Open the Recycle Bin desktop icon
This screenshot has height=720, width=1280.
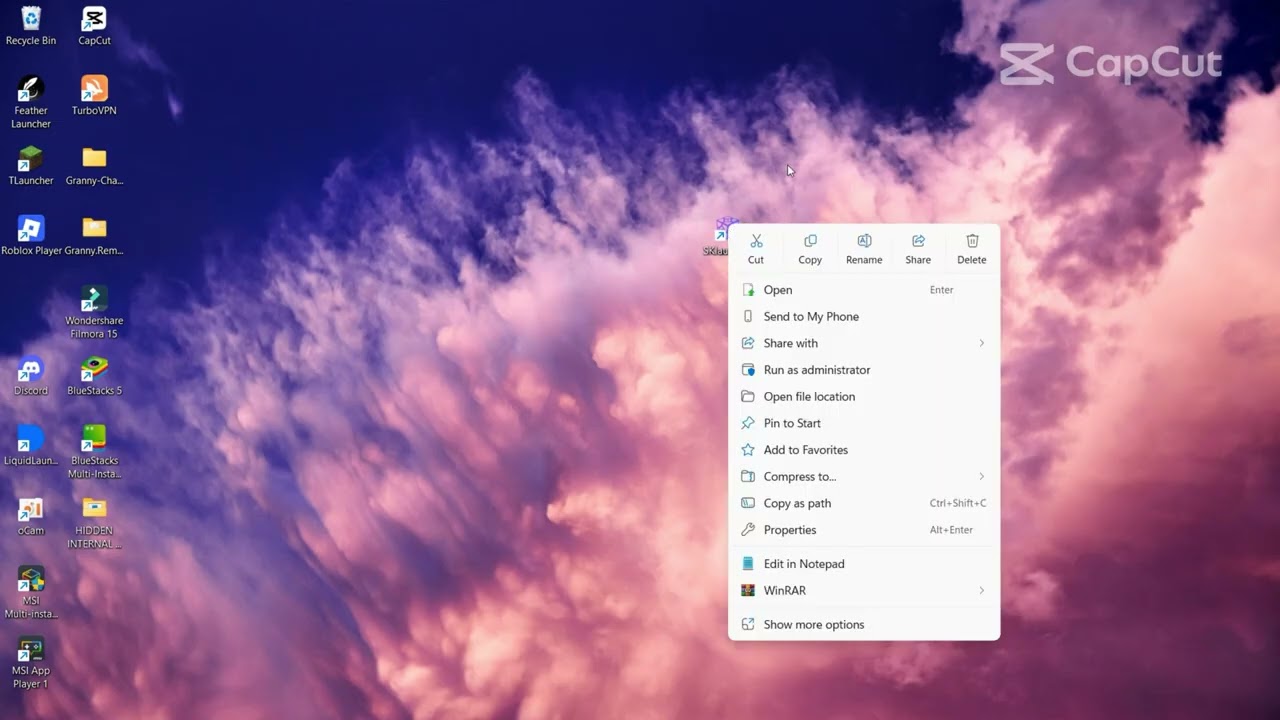click(31, 26)
